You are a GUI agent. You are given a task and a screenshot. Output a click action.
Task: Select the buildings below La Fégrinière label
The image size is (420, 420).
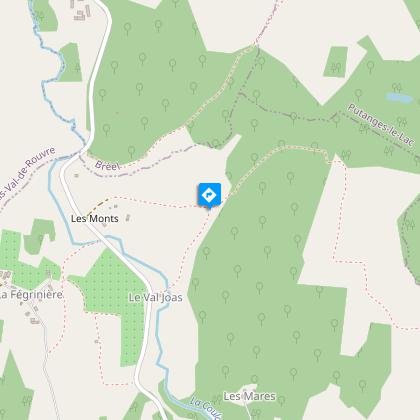click(33, 317)
